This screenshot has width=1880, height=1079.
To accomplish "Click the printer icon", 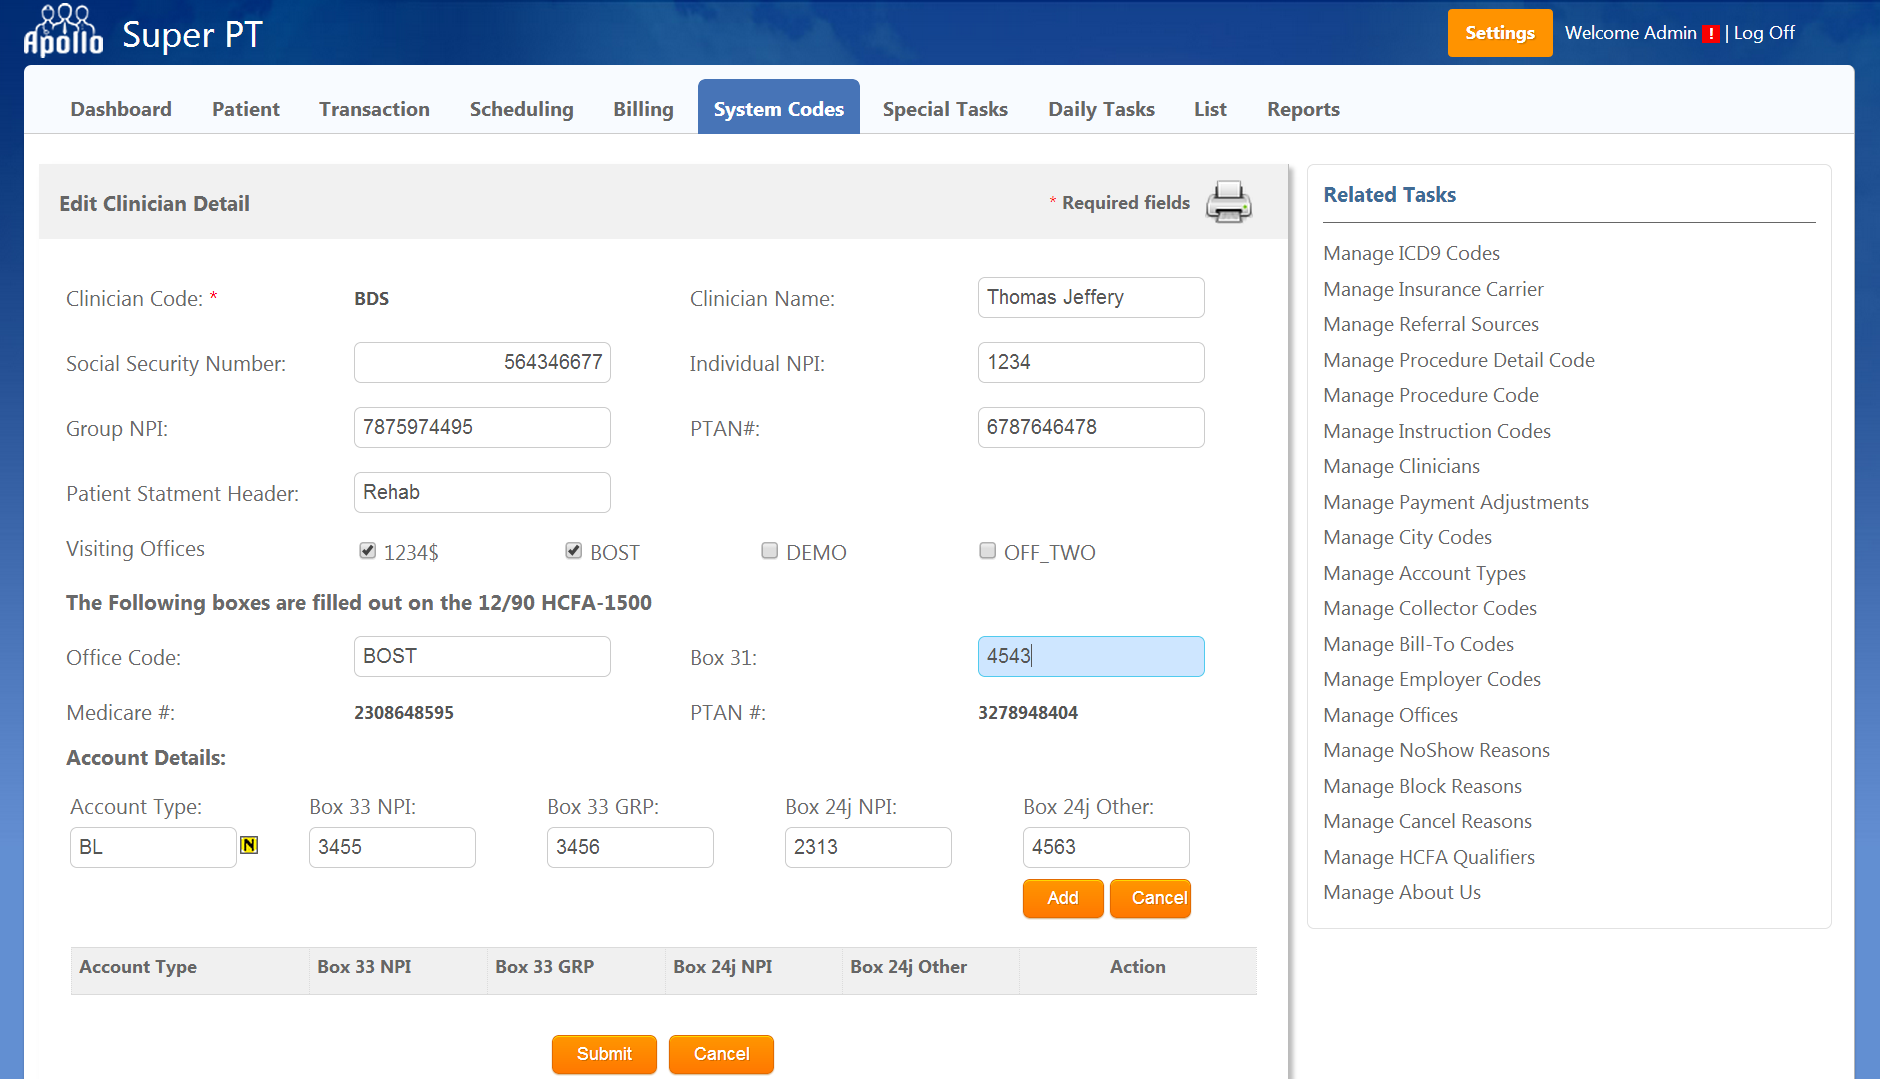I will (1228, 202).
